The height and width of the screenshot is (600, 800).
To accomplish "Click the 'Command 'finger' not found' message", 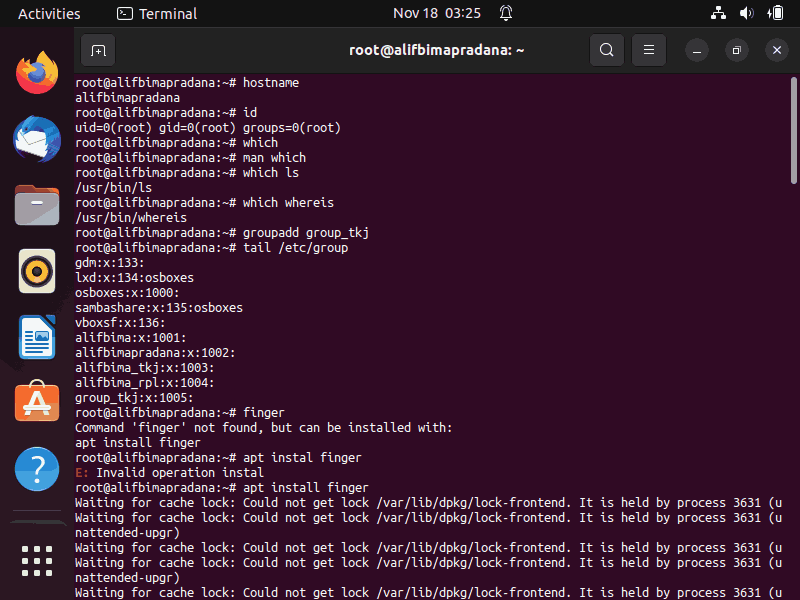I will (264, 428).
